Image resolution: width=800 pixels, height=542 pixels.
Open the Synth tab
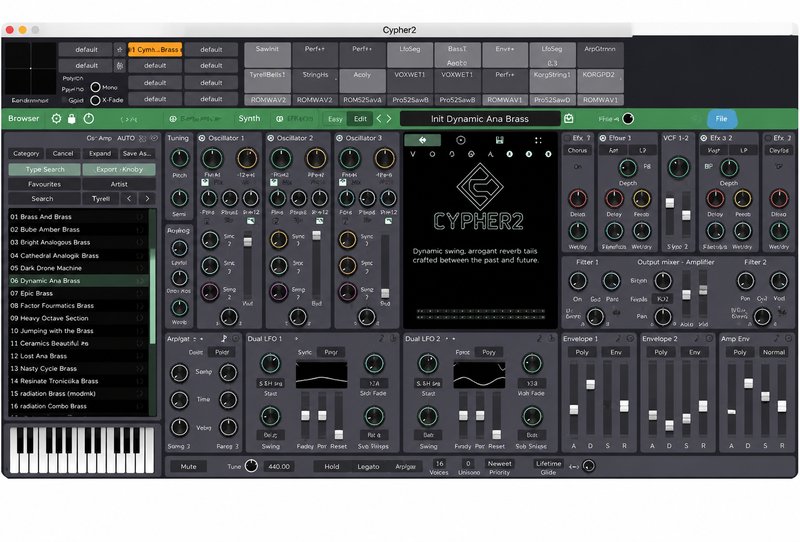[x=249, y=118]
